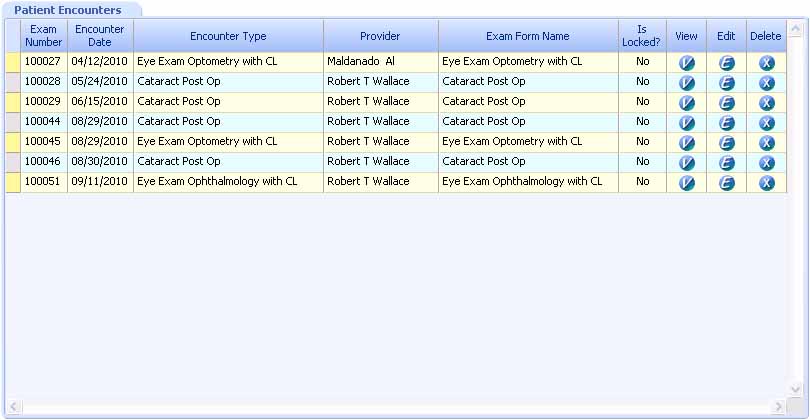810x420 pixels.
Task: Click Is Locked value No for 100045
Action: click(x=642, y=142)
